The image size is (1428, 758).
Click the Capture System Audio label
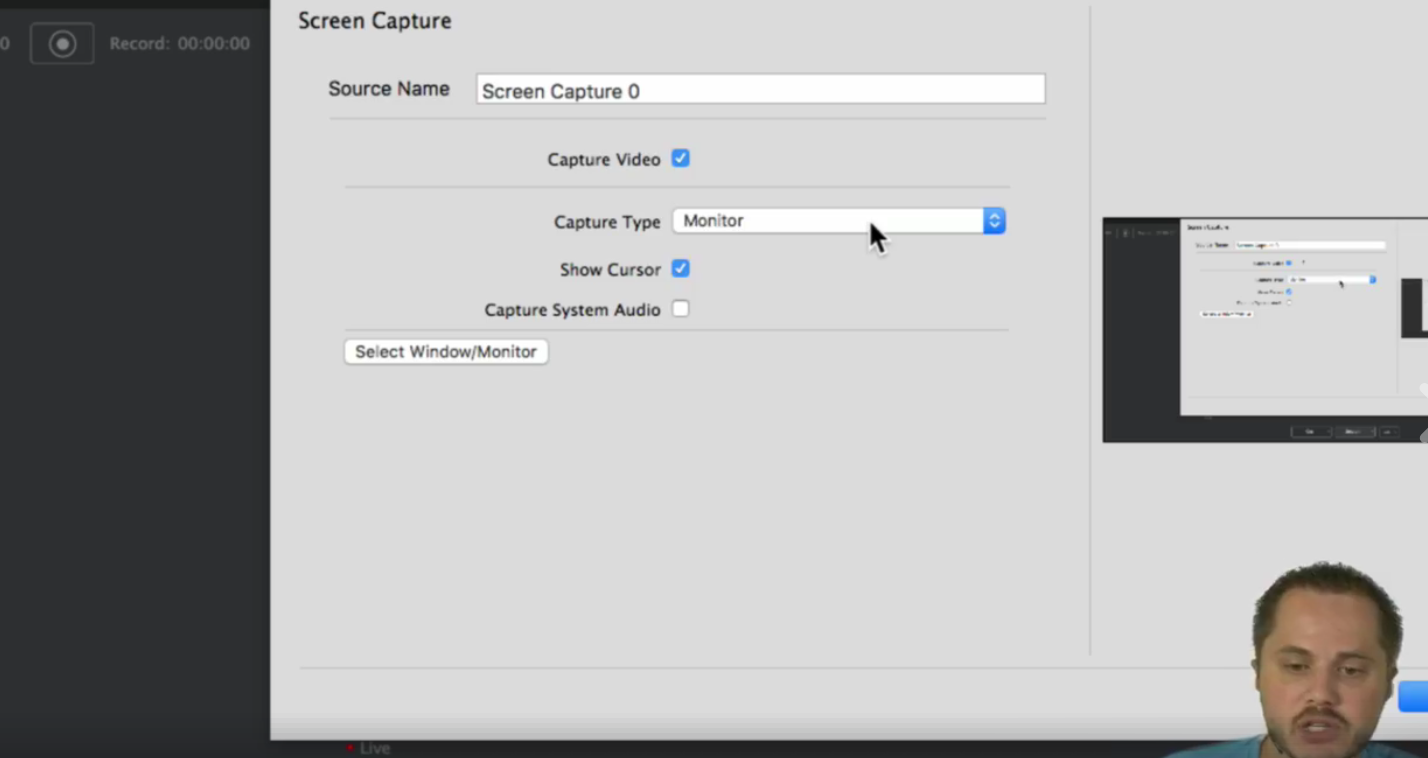pyautogui.click(x=572, y=310)
